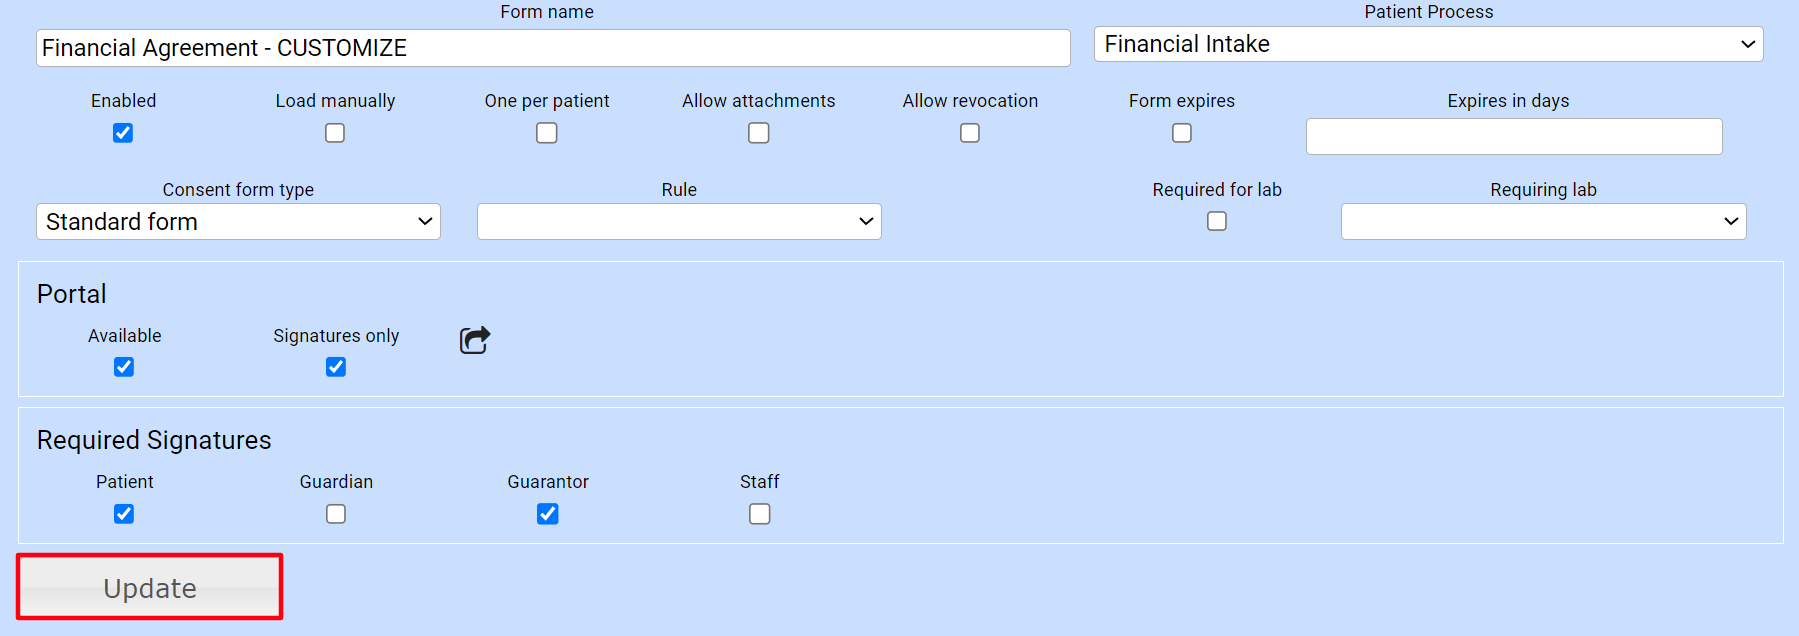This screenshot has height=636, width=1799.
Task: Toggle the Allow attachments checkbox
Action: click(x=759, y=133)
